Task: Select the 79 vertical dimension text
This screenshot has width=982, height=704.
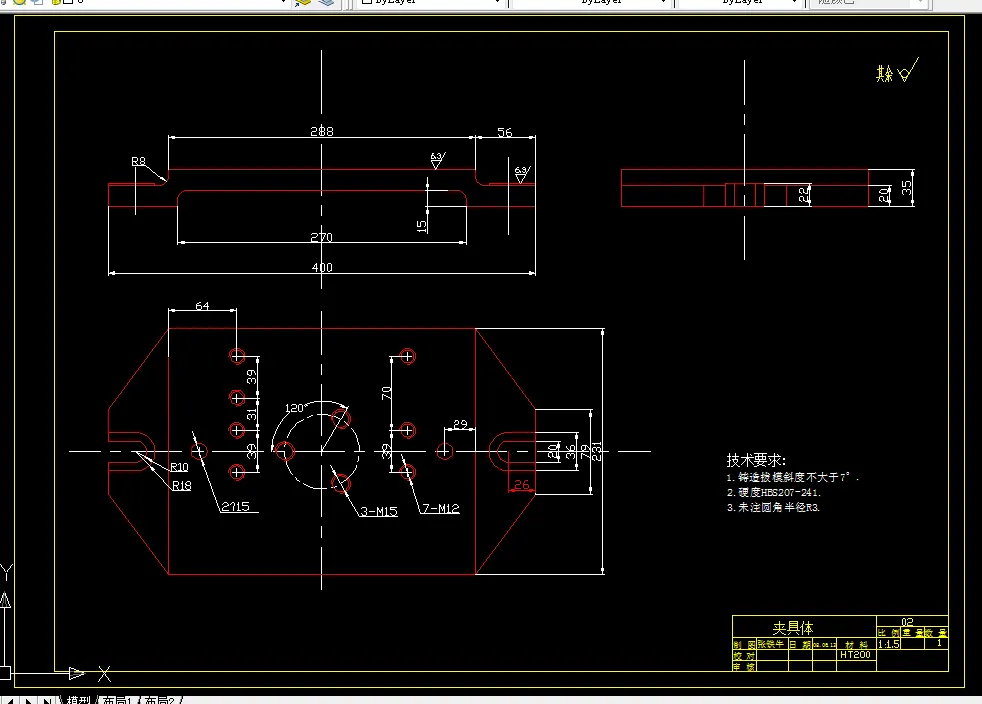Action: click(x=584, y=452)
